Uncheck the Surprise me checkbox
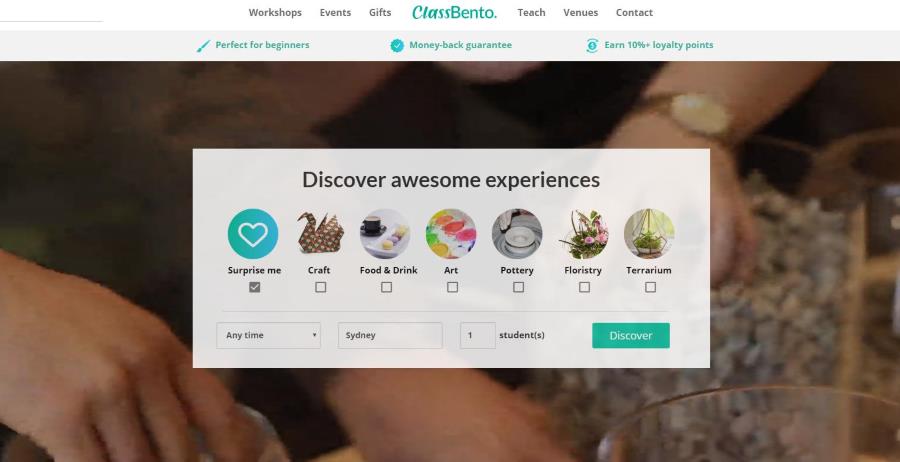The width and height of the screenshot is (900, 462). click(x=255, y=287)
